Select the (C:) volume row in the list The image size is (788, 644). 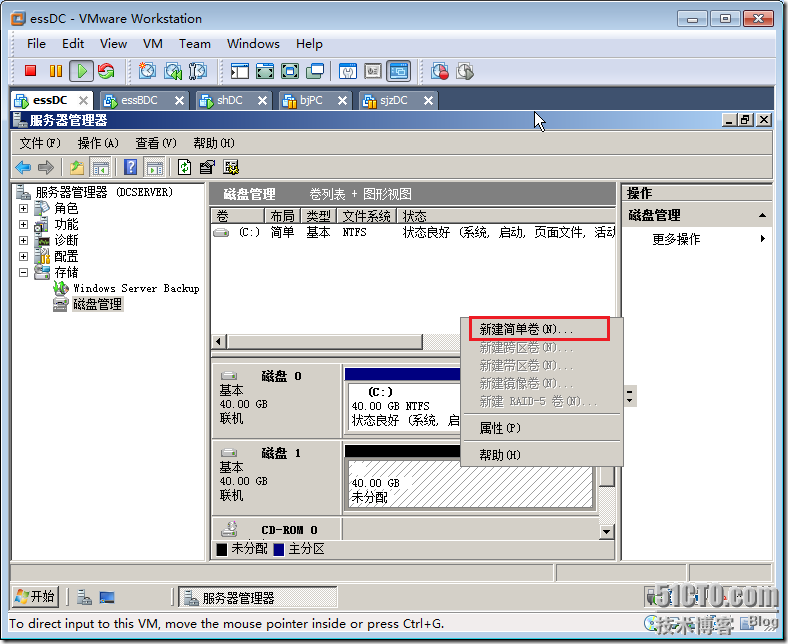413,232
